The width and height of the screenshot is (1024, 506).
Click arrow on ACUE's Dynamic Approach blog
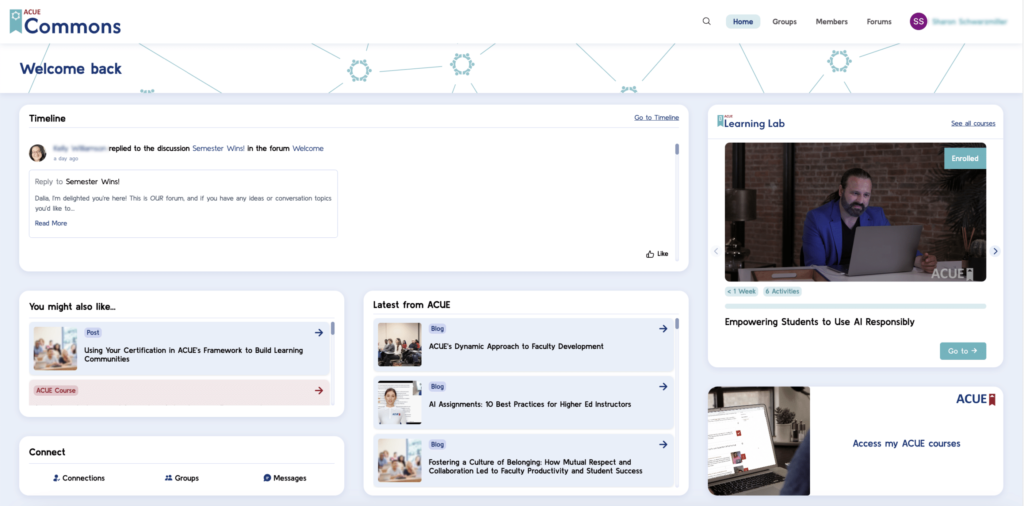coord(663,329)
